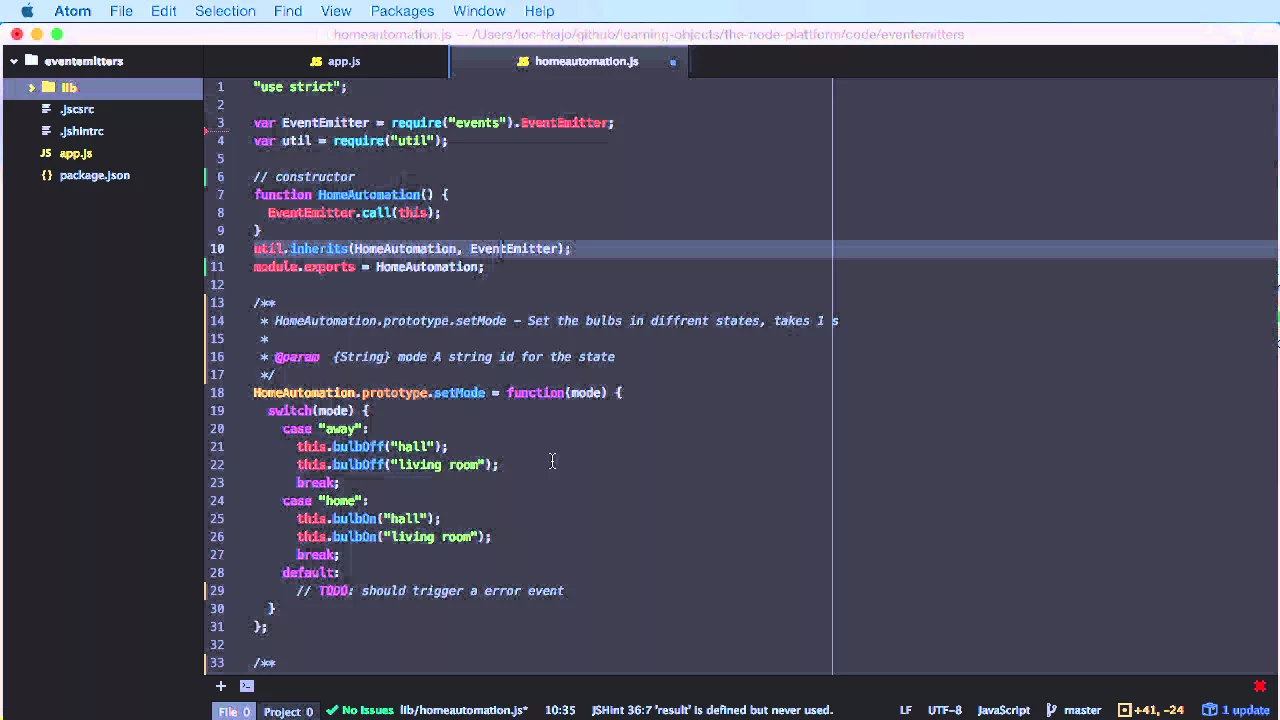Open .jshintrc in the tree view
1280x720 pixels.
pyautogui.click(x=82, y=131)
